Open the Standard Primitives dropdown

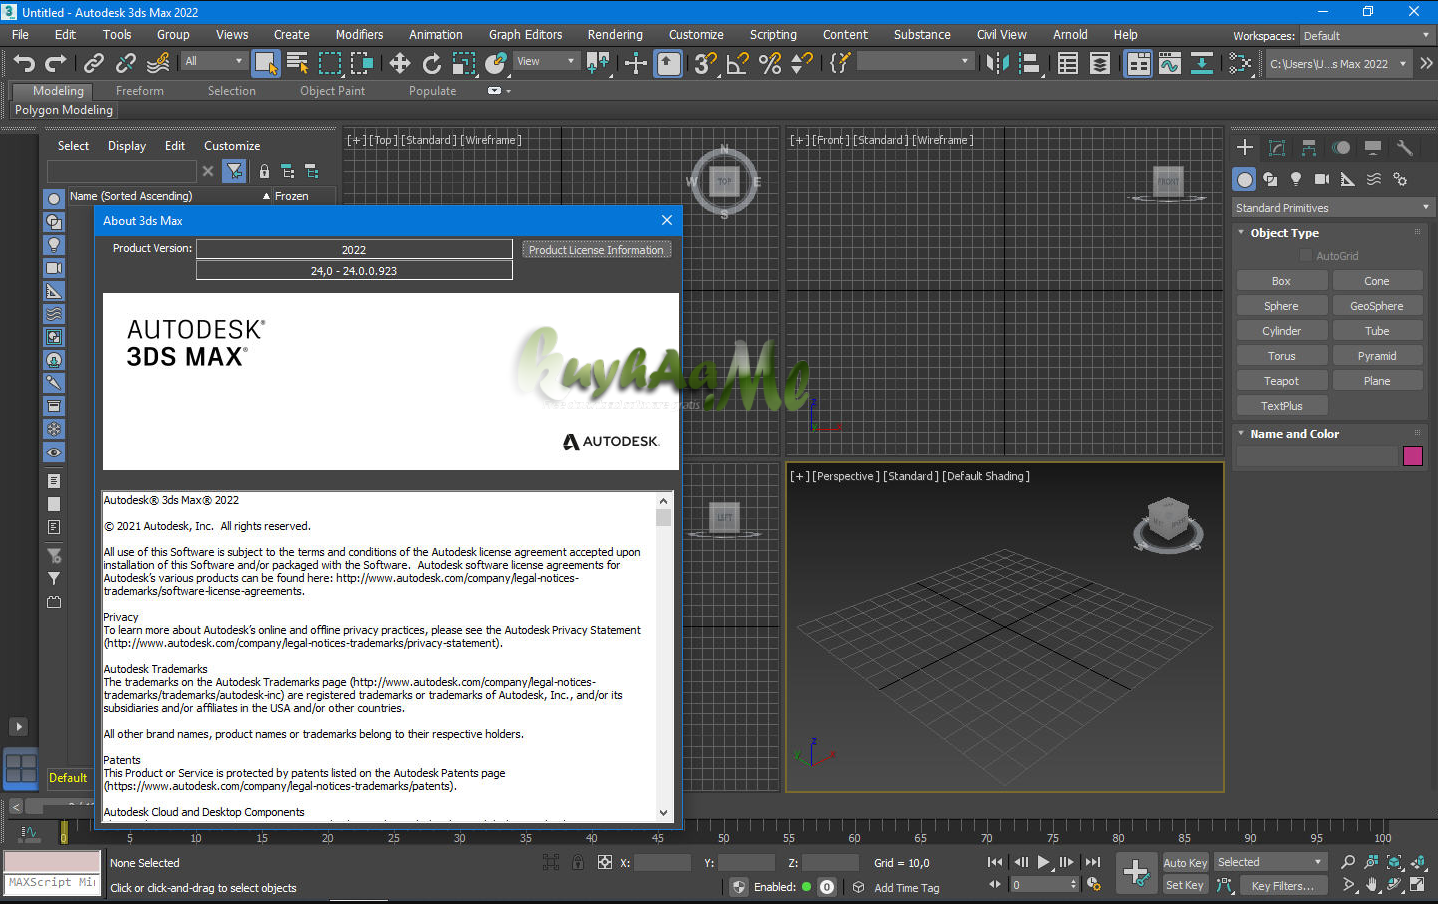pyautogui.click(x=1332, y=208)
